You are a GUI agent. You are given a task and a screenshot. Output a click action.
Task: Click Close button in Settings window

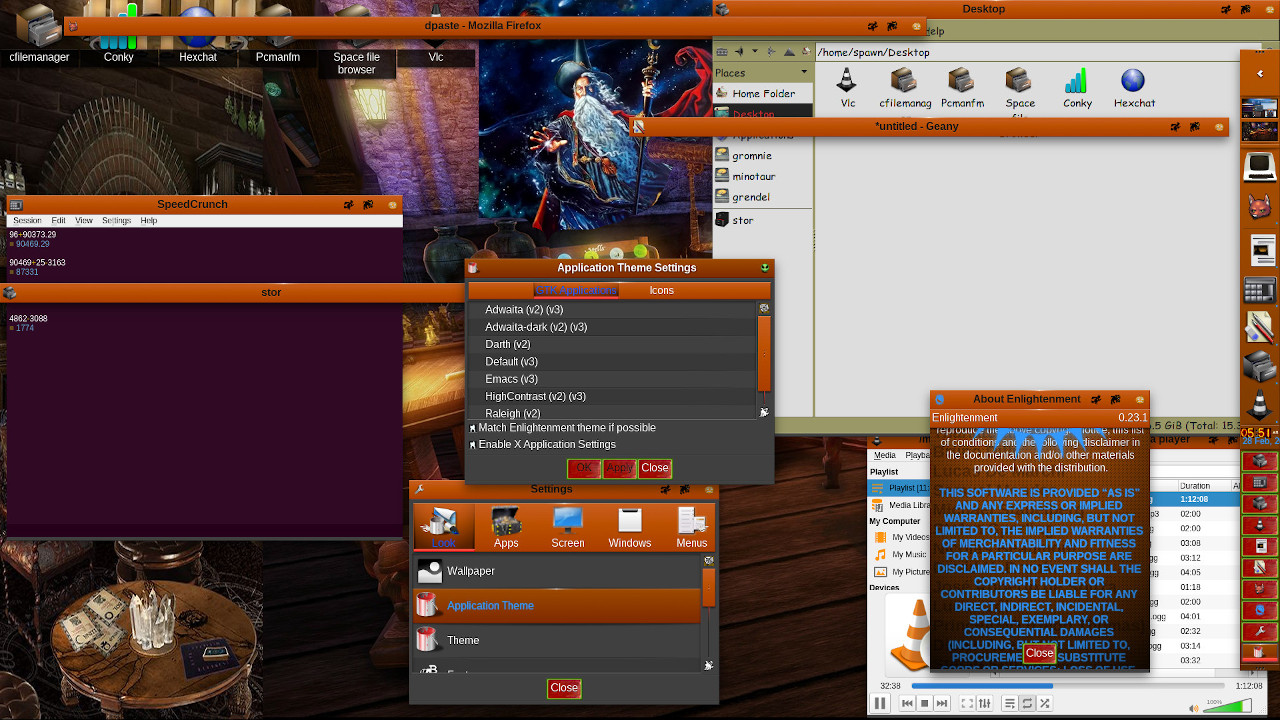tap(564, 688)
